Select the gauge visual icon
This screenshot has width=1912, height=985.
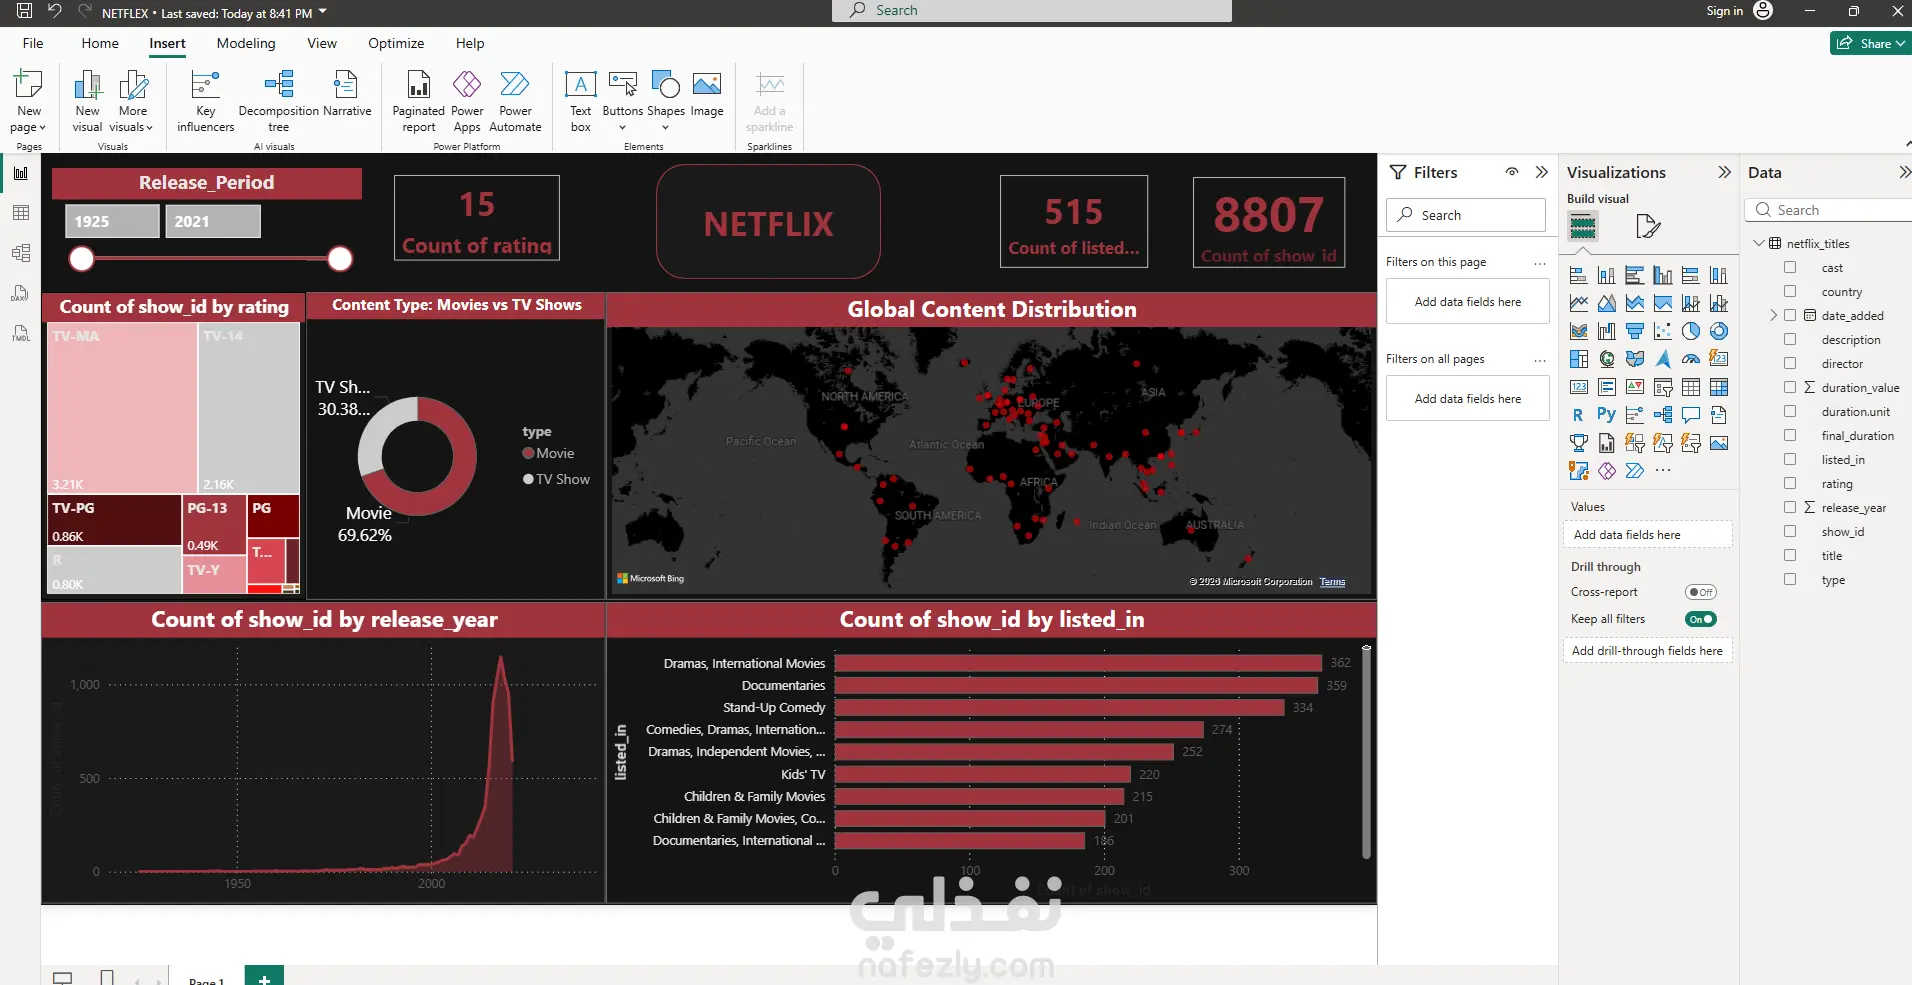click(x=1691, y=359)
